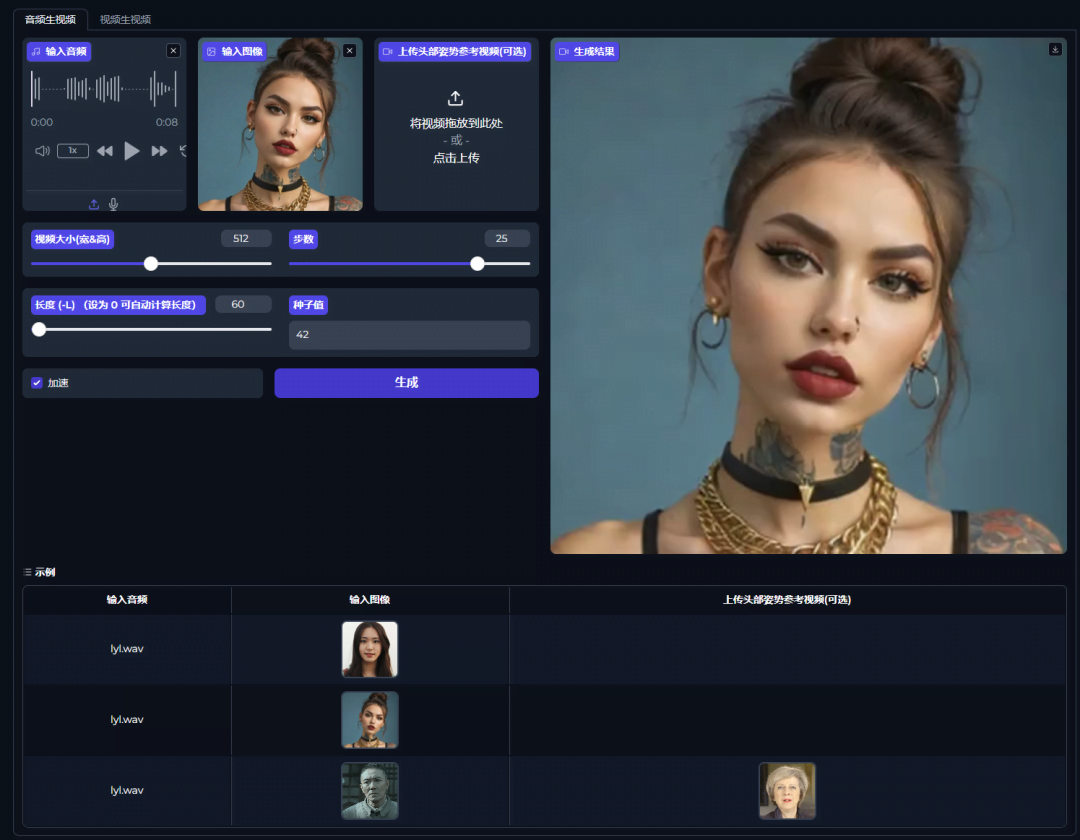The width and height of the screenshot is (1080, 840).
Task: Open the 1x playback speed selector
Action: click(71, 150)
